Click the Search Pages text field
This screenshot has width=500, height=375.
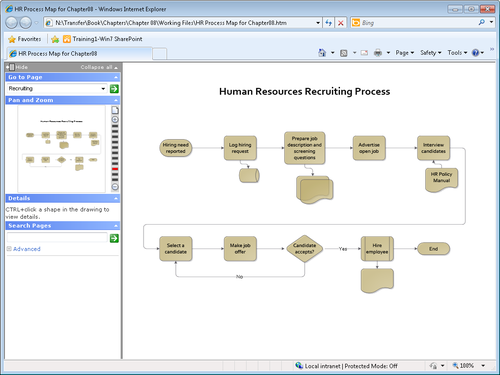pyautogui.click(x=57, y=238)
